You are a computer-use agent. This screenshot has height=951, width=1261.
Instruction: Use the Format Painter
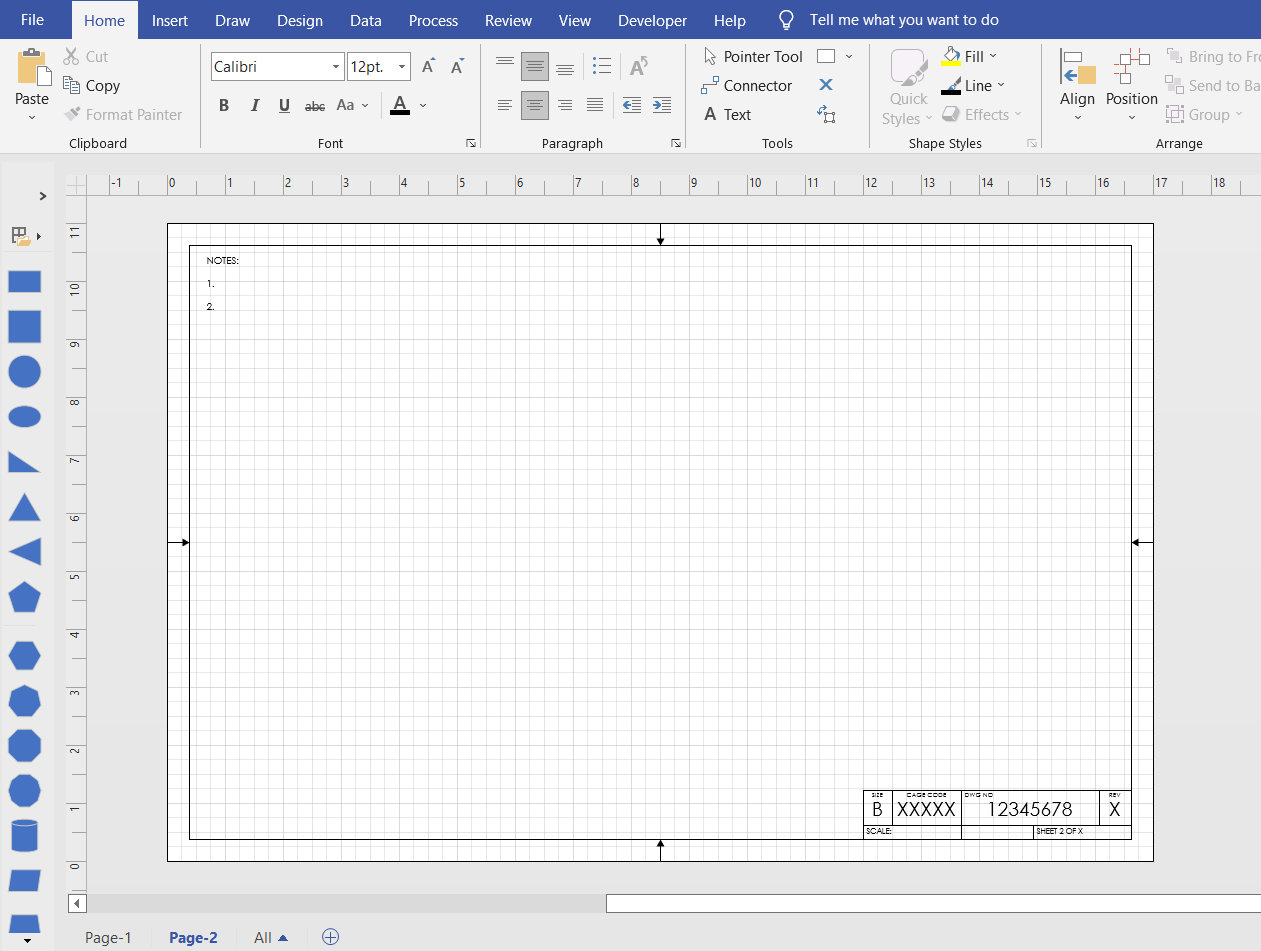tap(123, 114)
